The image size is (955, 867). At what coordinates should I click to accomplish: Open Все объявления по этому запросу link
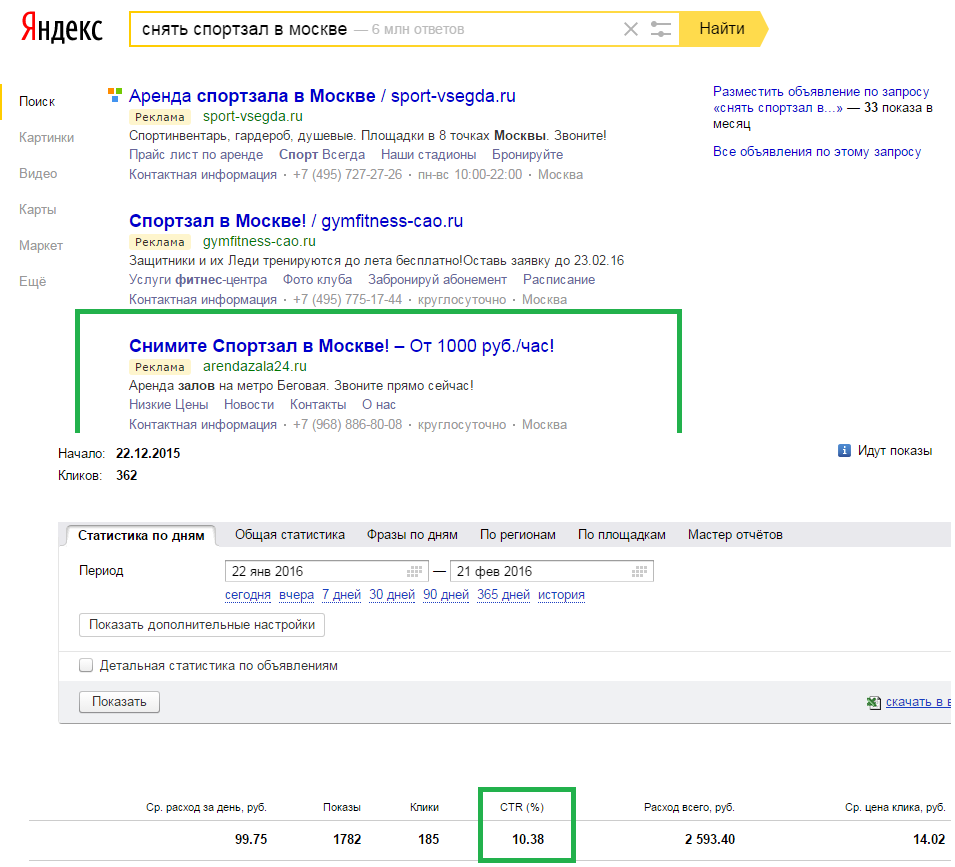pyautogui.click(x=816, y=152)
